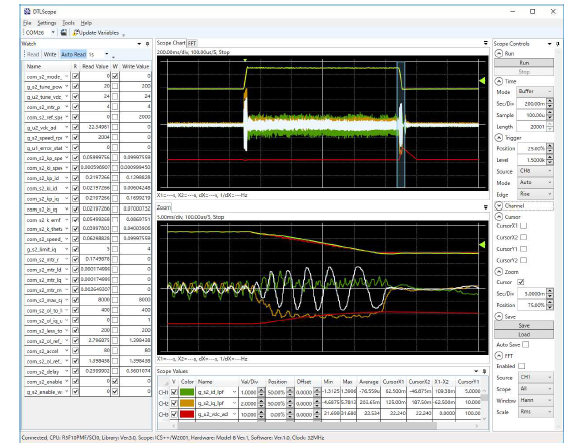This screenshot has width=583, height=443.
Task: Click the Zoom Position input field
Action: (x=532, y=305)
